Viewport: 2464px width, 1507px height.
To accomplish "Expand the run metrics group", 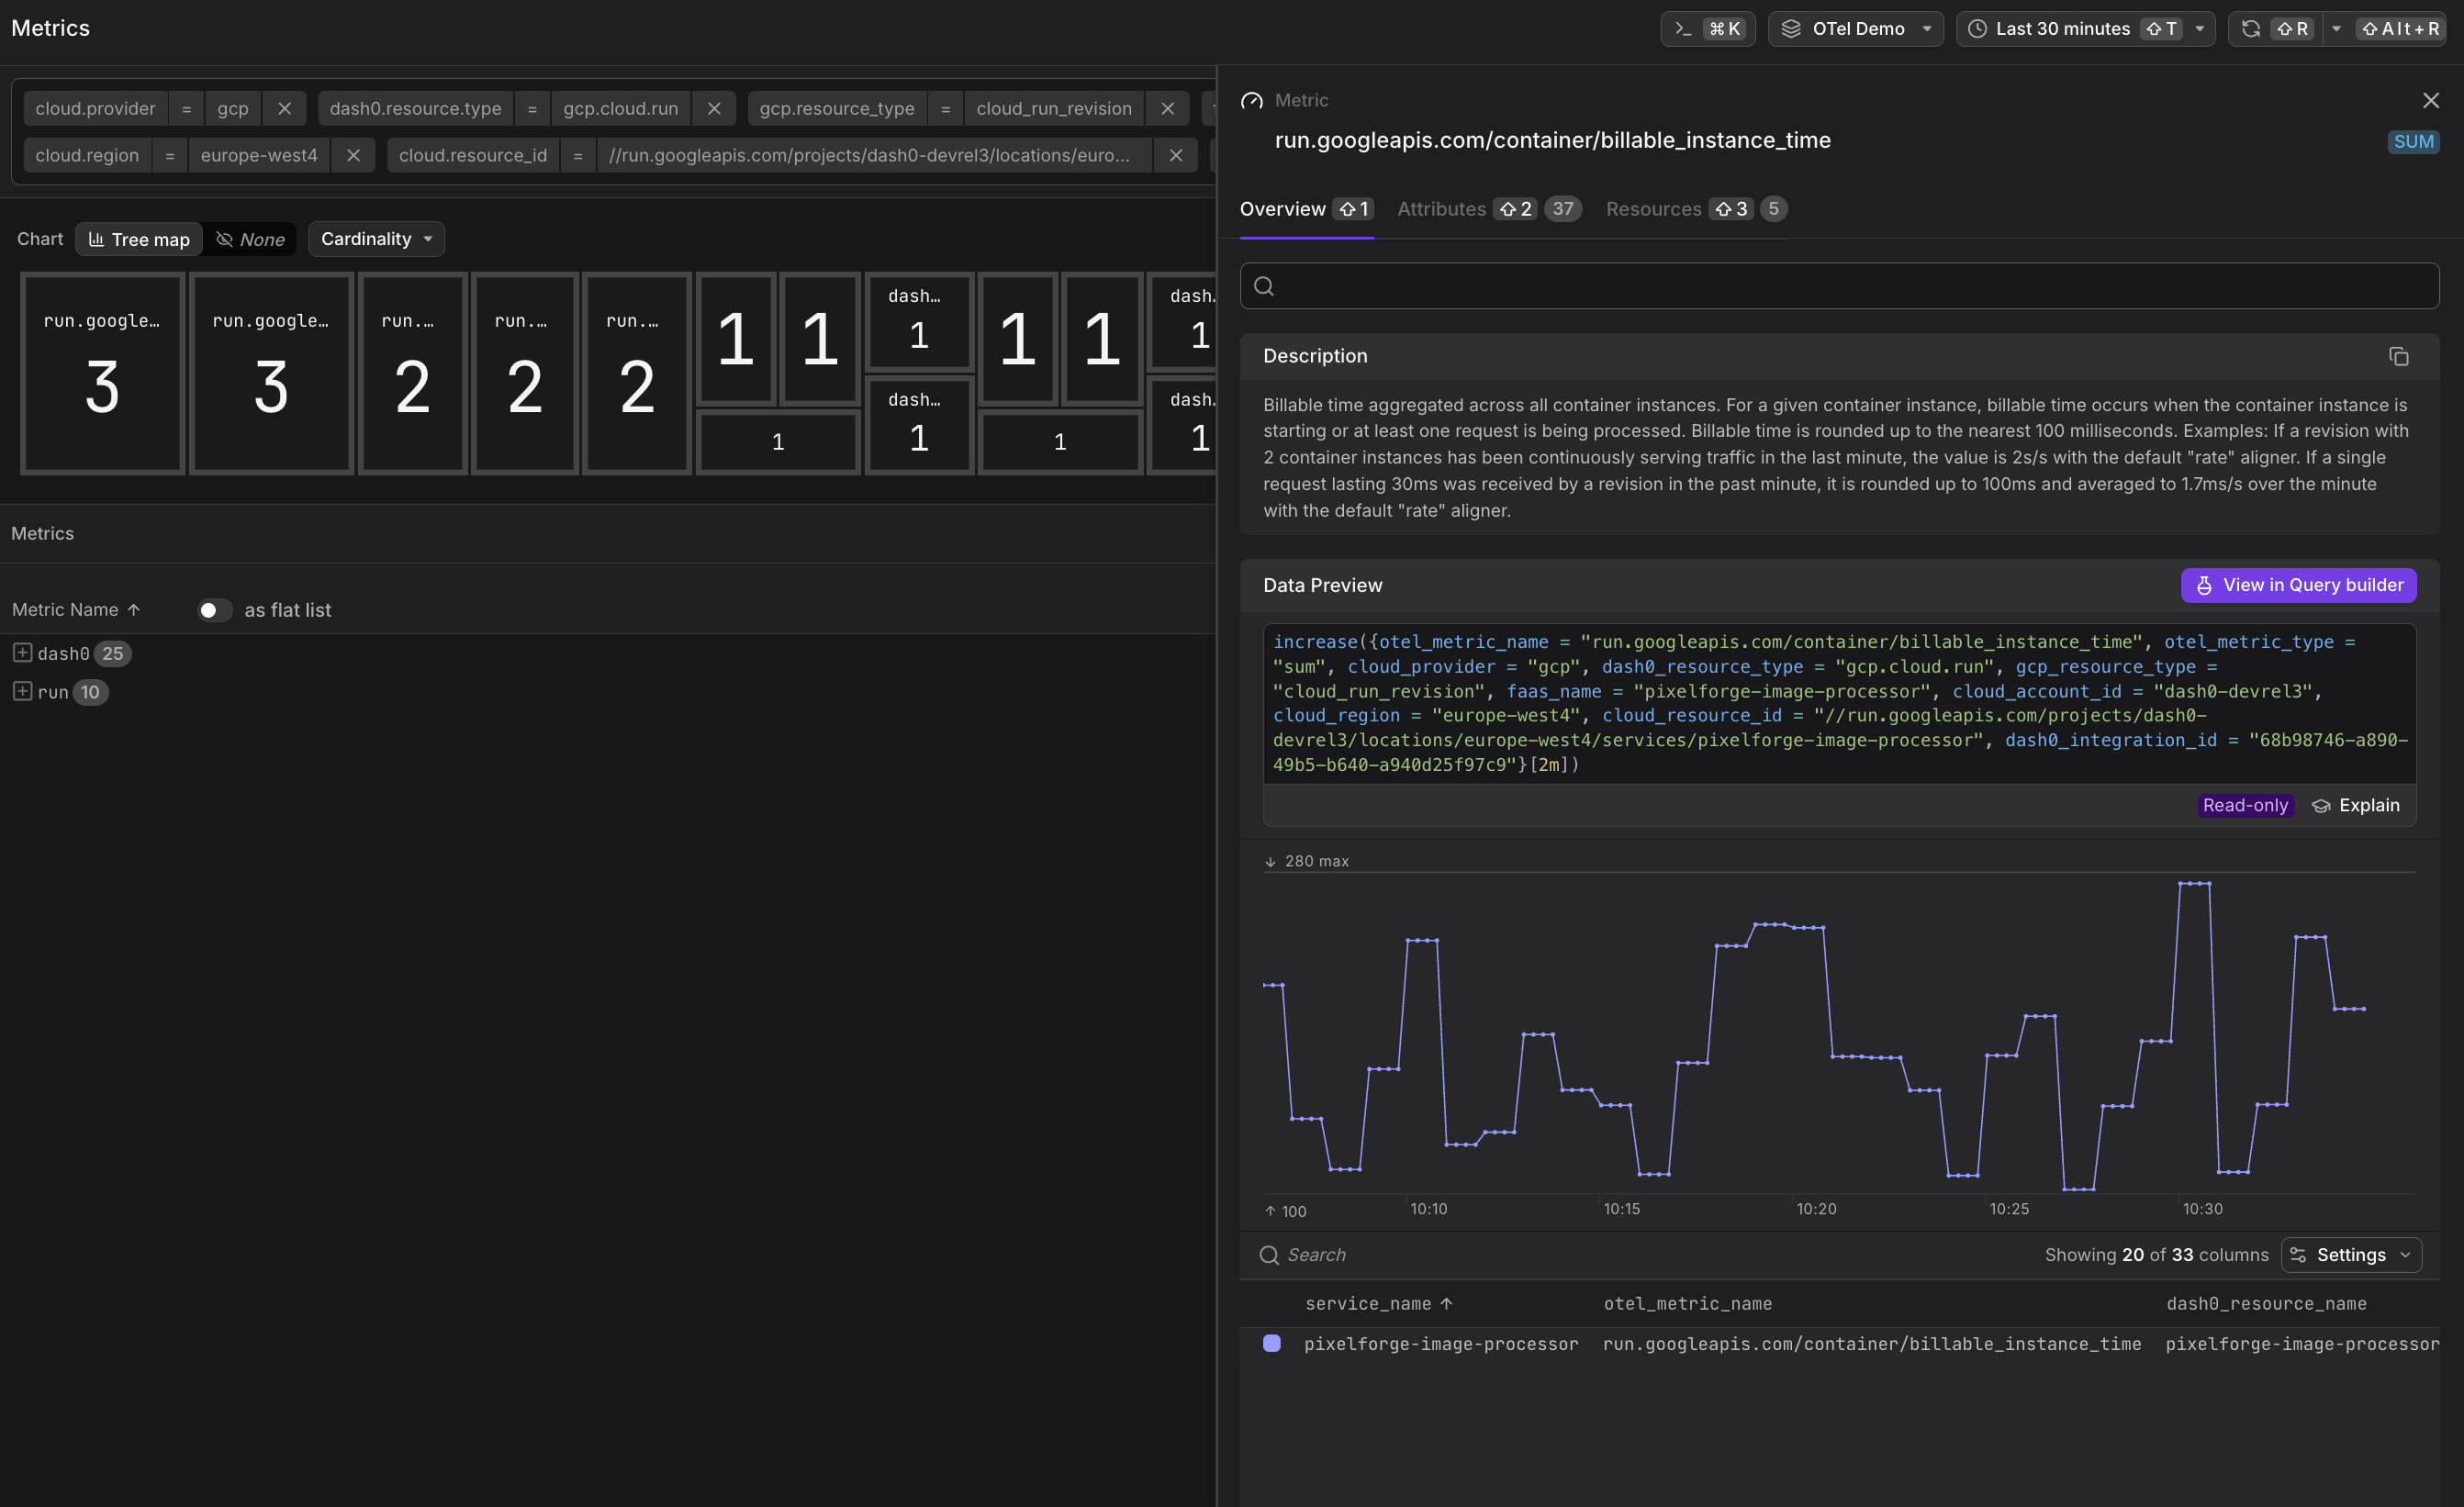I will [22, 691].
